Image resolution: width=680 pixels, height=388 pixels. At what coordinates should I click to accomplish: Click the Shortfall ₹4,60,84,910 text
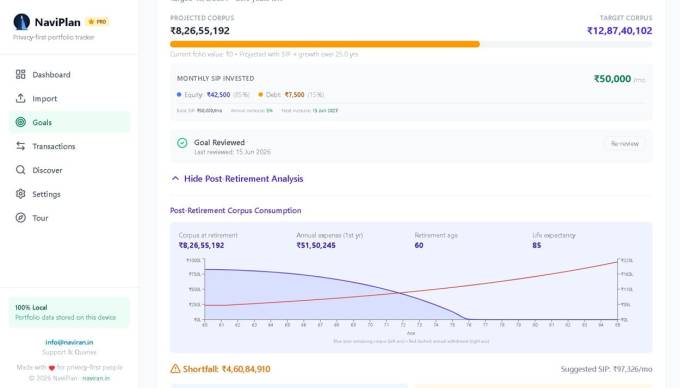226,369
